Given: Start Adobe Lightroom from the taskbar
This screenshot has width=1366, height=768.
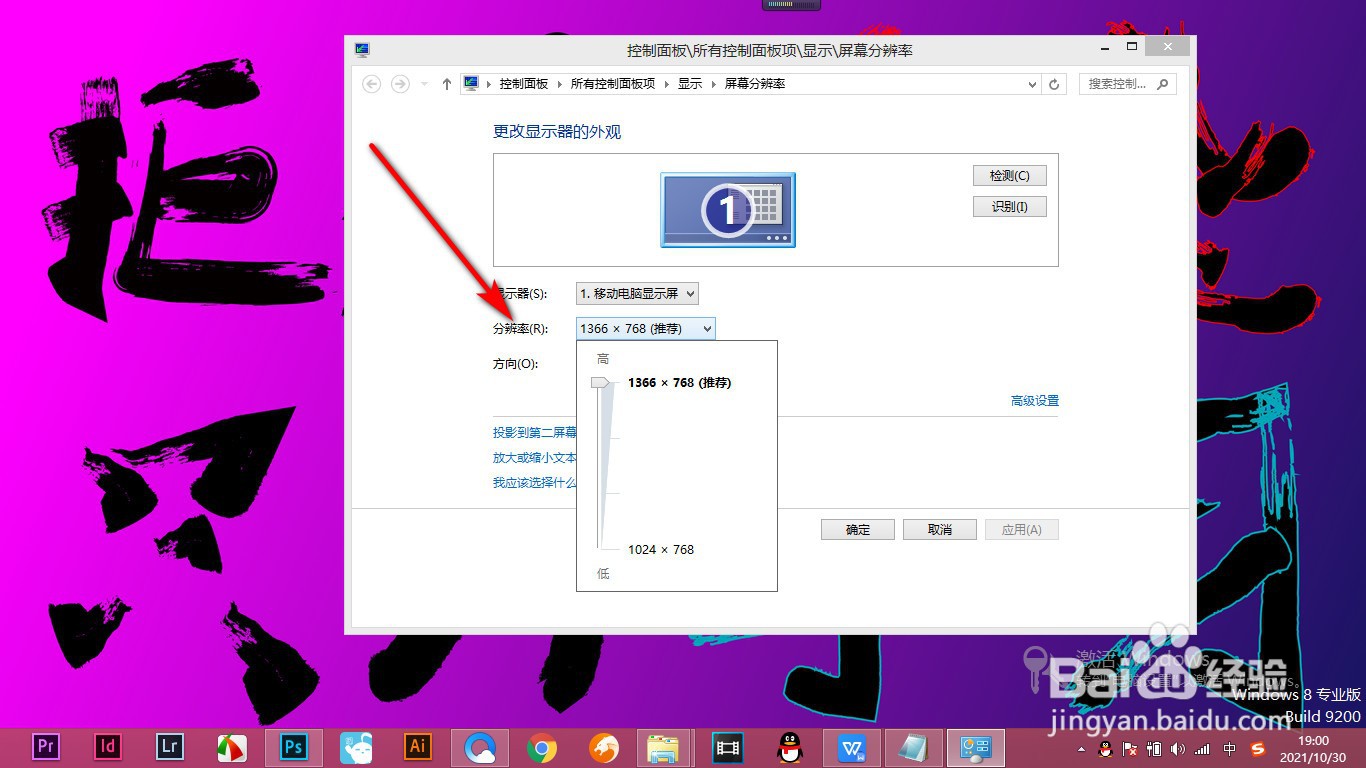Looking at the screenshot, I should (169, 747).
